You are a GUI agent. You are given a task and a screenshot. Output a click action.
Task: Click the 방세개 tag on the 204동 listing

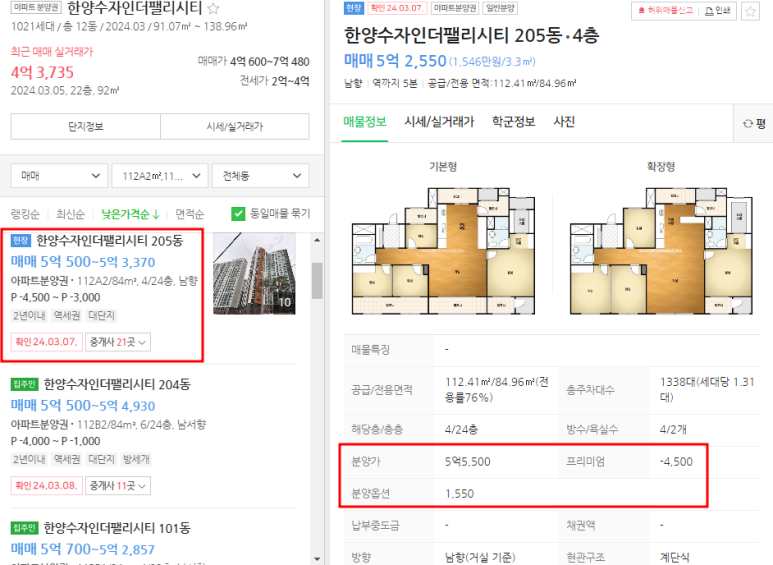136,459
